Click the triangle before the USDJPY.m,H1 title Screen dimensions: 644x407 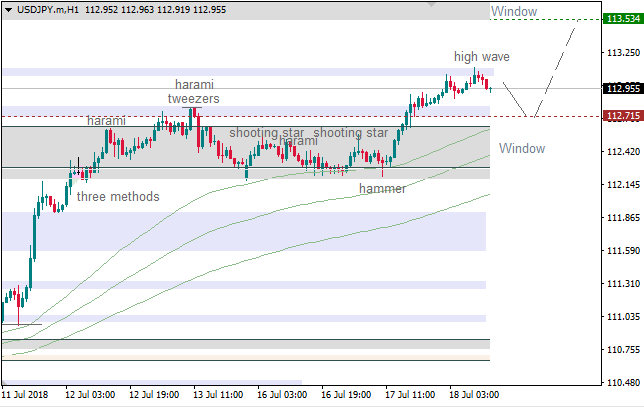pyautogui.click(x=8, y=9)
